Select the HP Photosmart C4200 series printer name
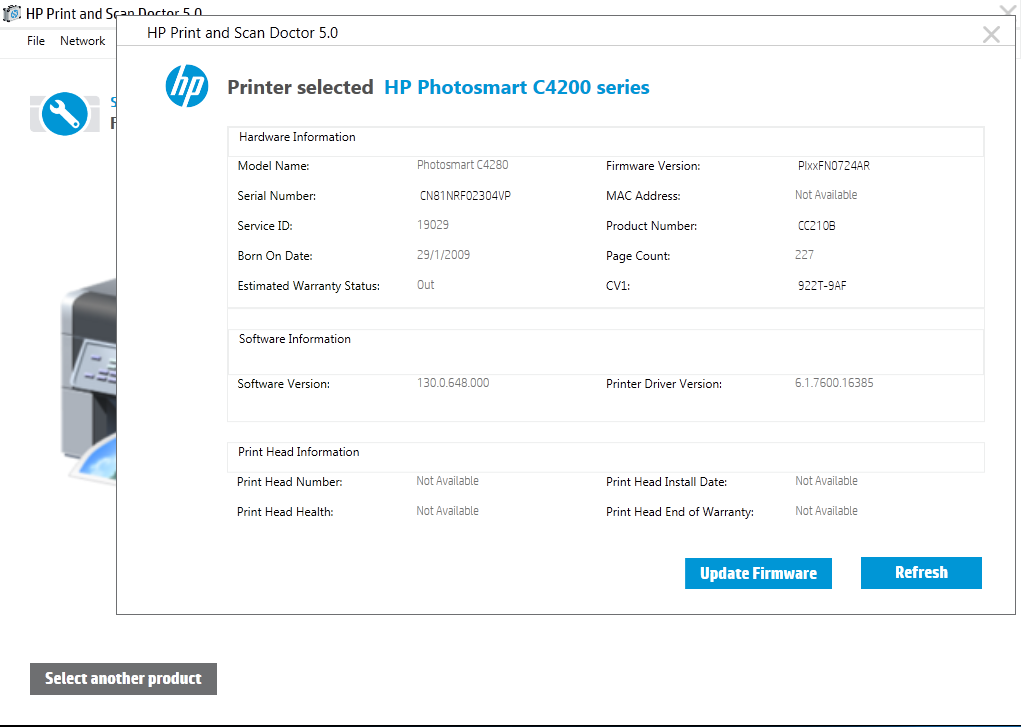This screenshot has width=1021, height=727. click(517, 87)
